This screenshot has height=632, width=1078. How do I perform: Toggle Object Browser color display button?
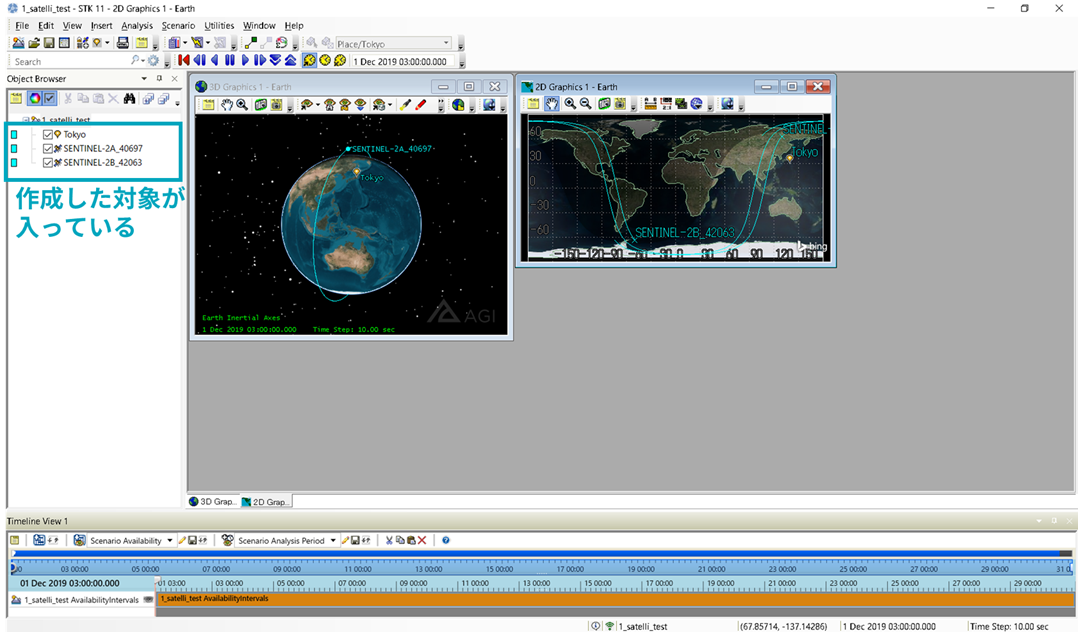(x=34, y=99)
